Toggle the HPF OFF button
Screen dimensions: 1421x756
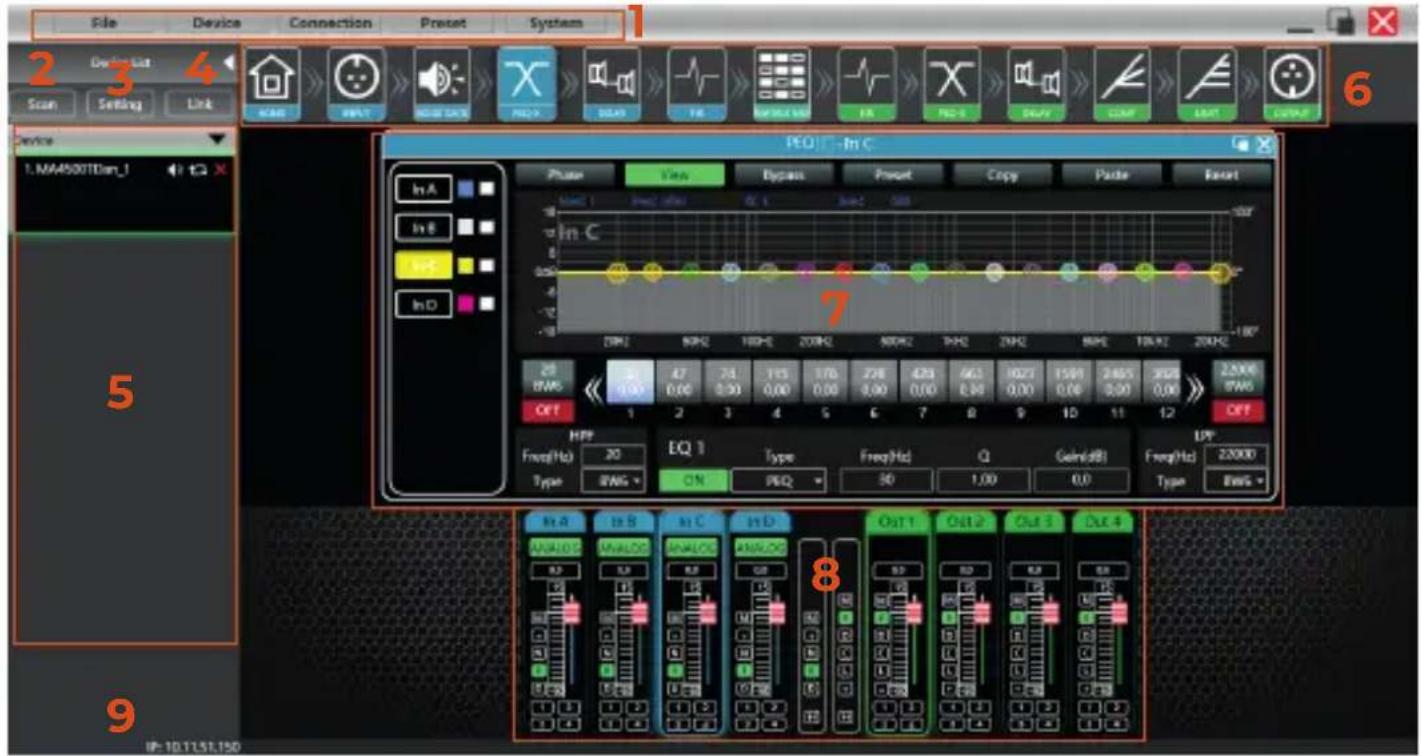(x=539, y=411)
